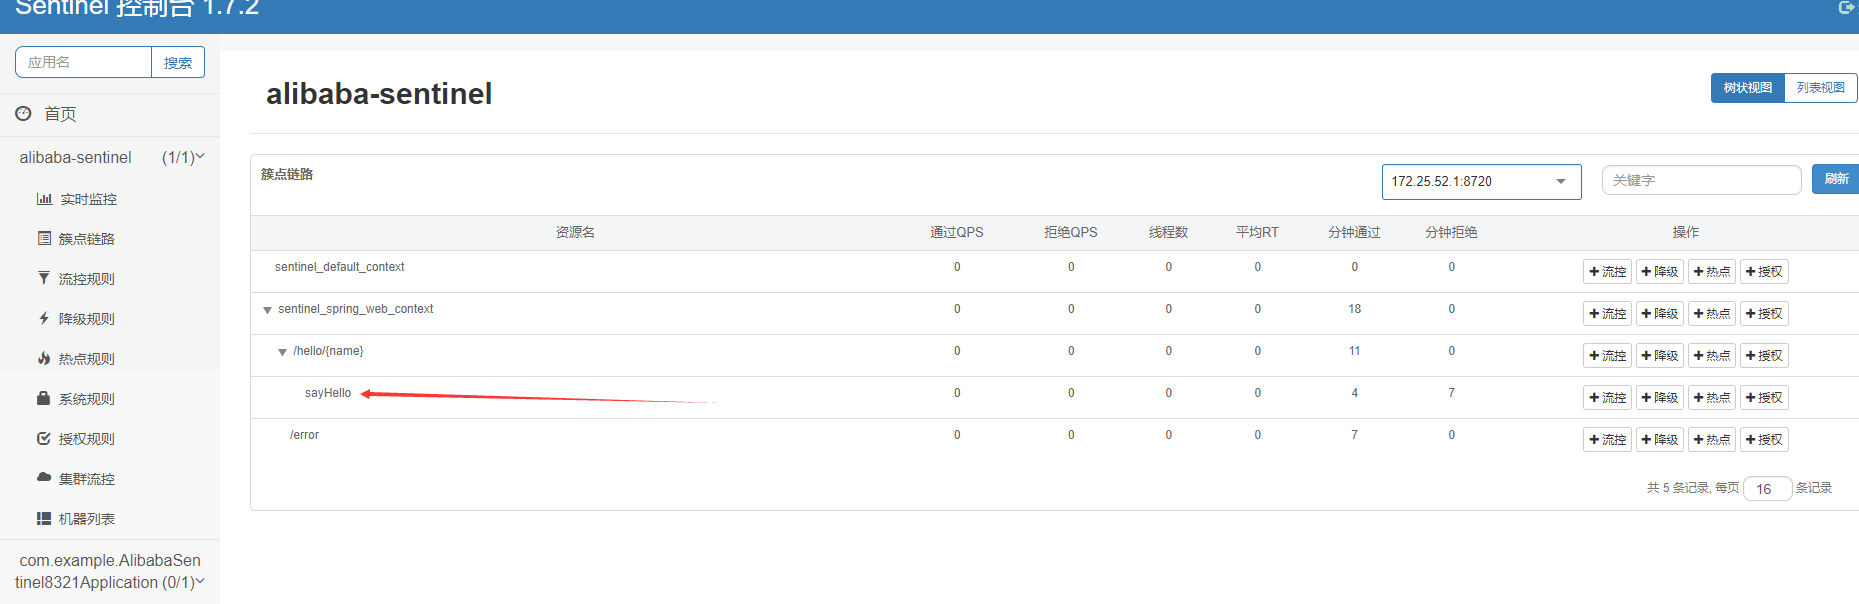This screenshot has width=1859, height=604.
Task: Go to 降级规则 page
Action: pyautogui.click(x=87, y=319)
